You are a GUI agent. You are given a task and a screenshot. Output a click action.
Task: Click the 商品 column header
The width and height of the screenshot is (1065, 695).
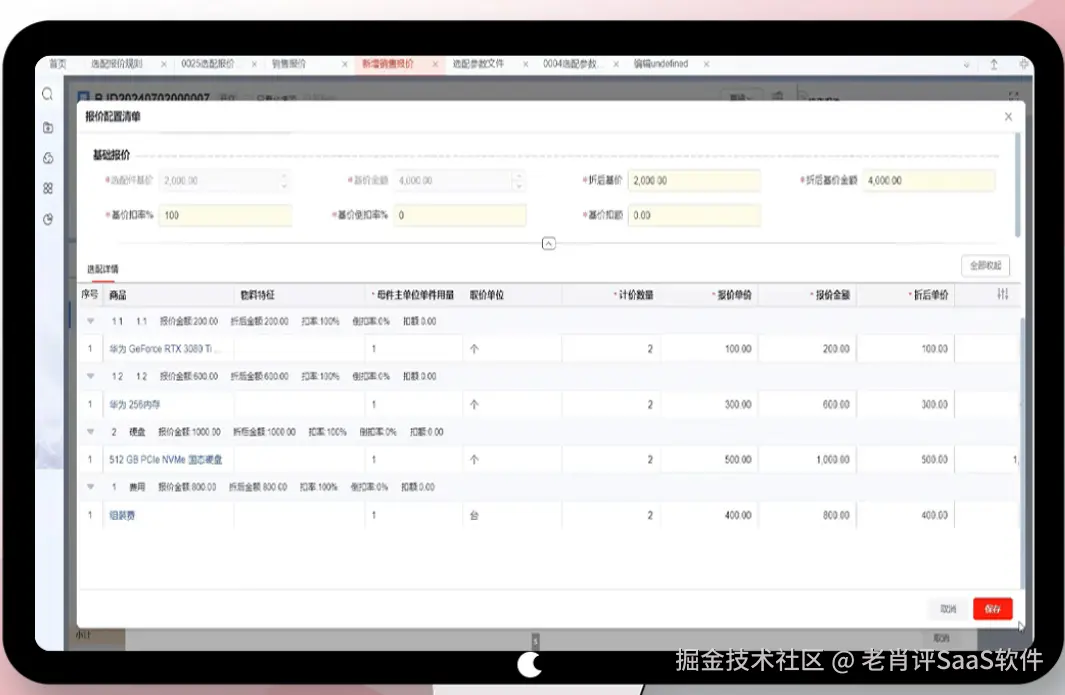click(x=118, y=295)
